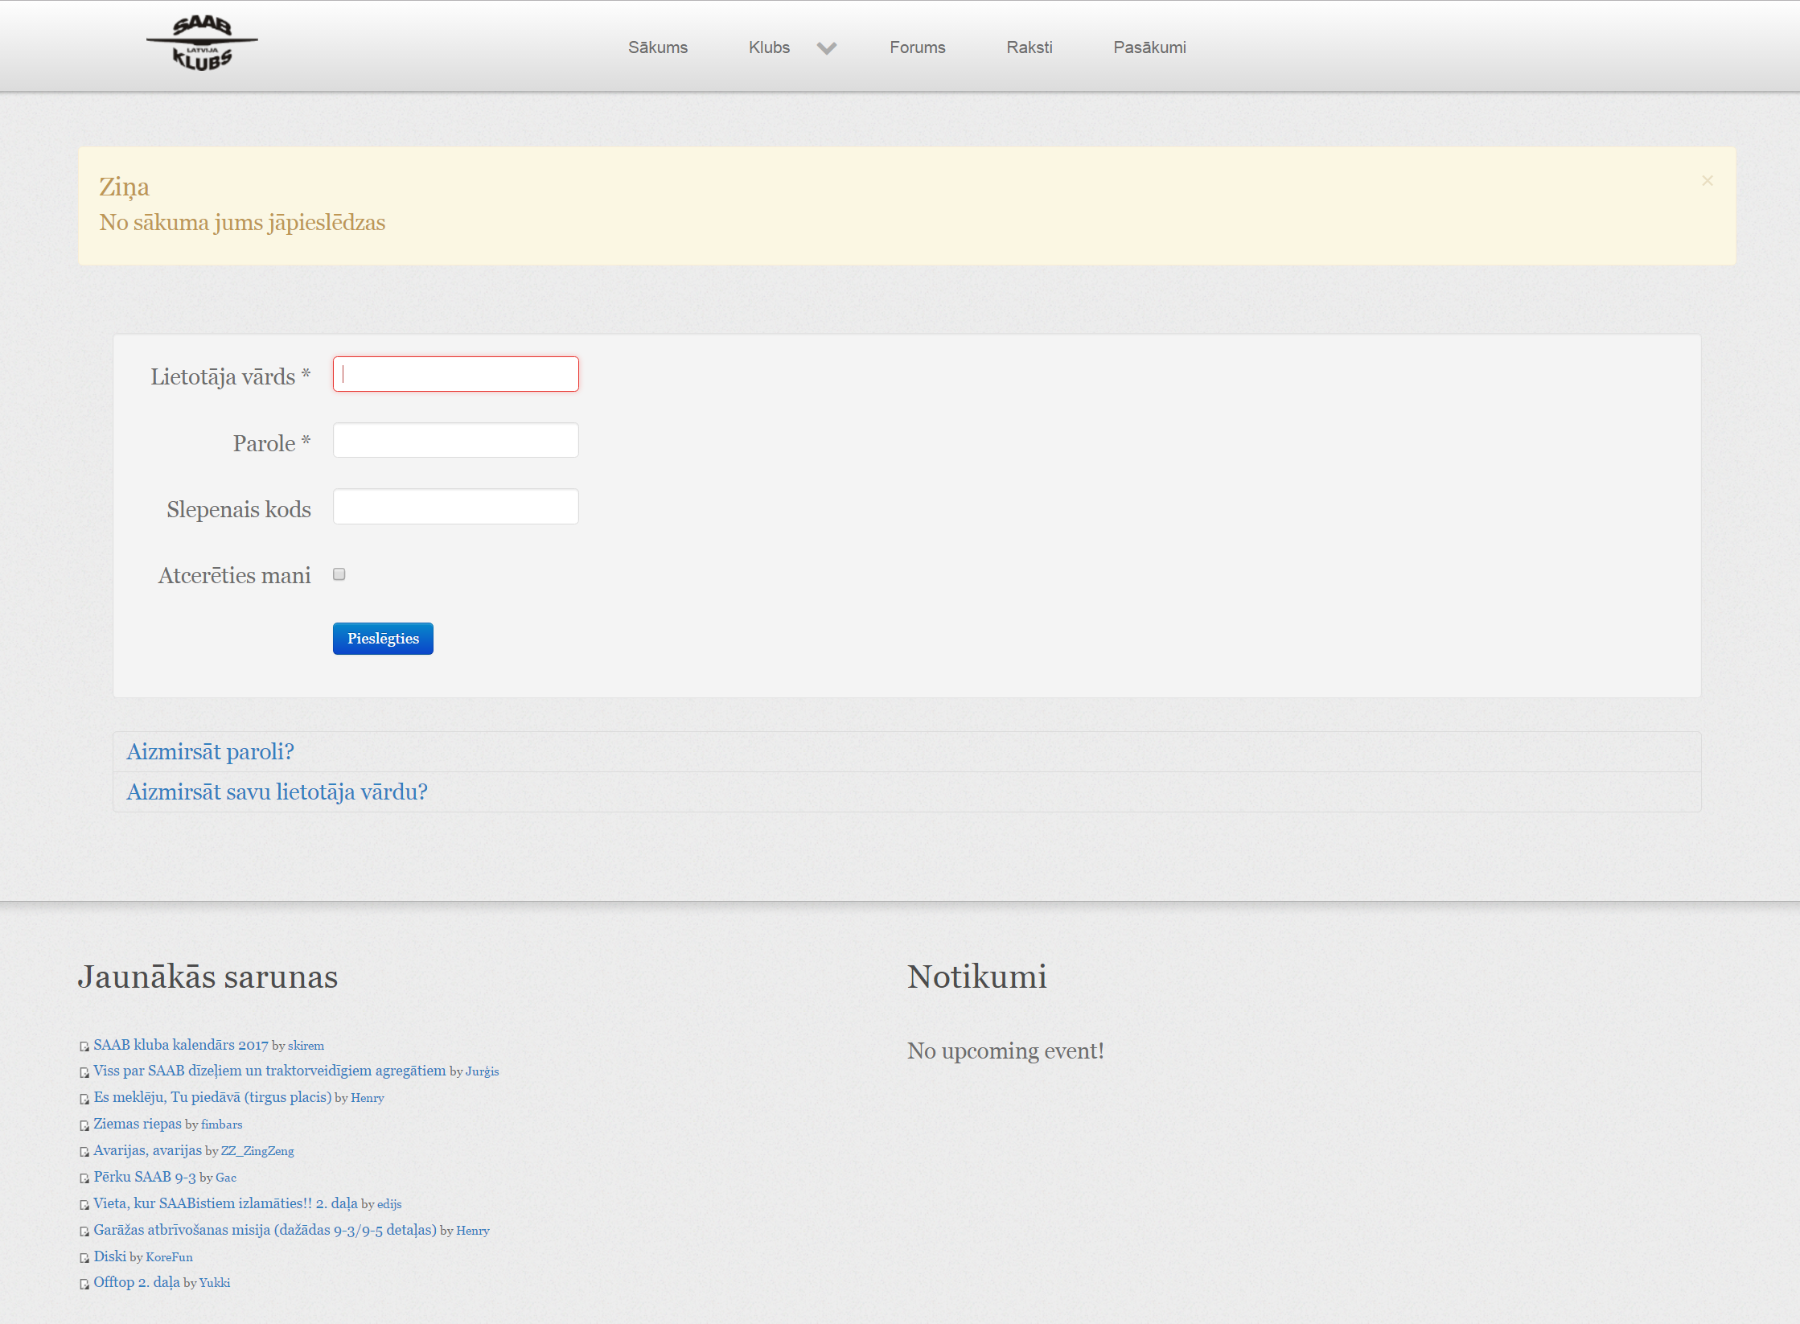
Task: Open the Raksti menu item
Action: (x=1029, y=48)
